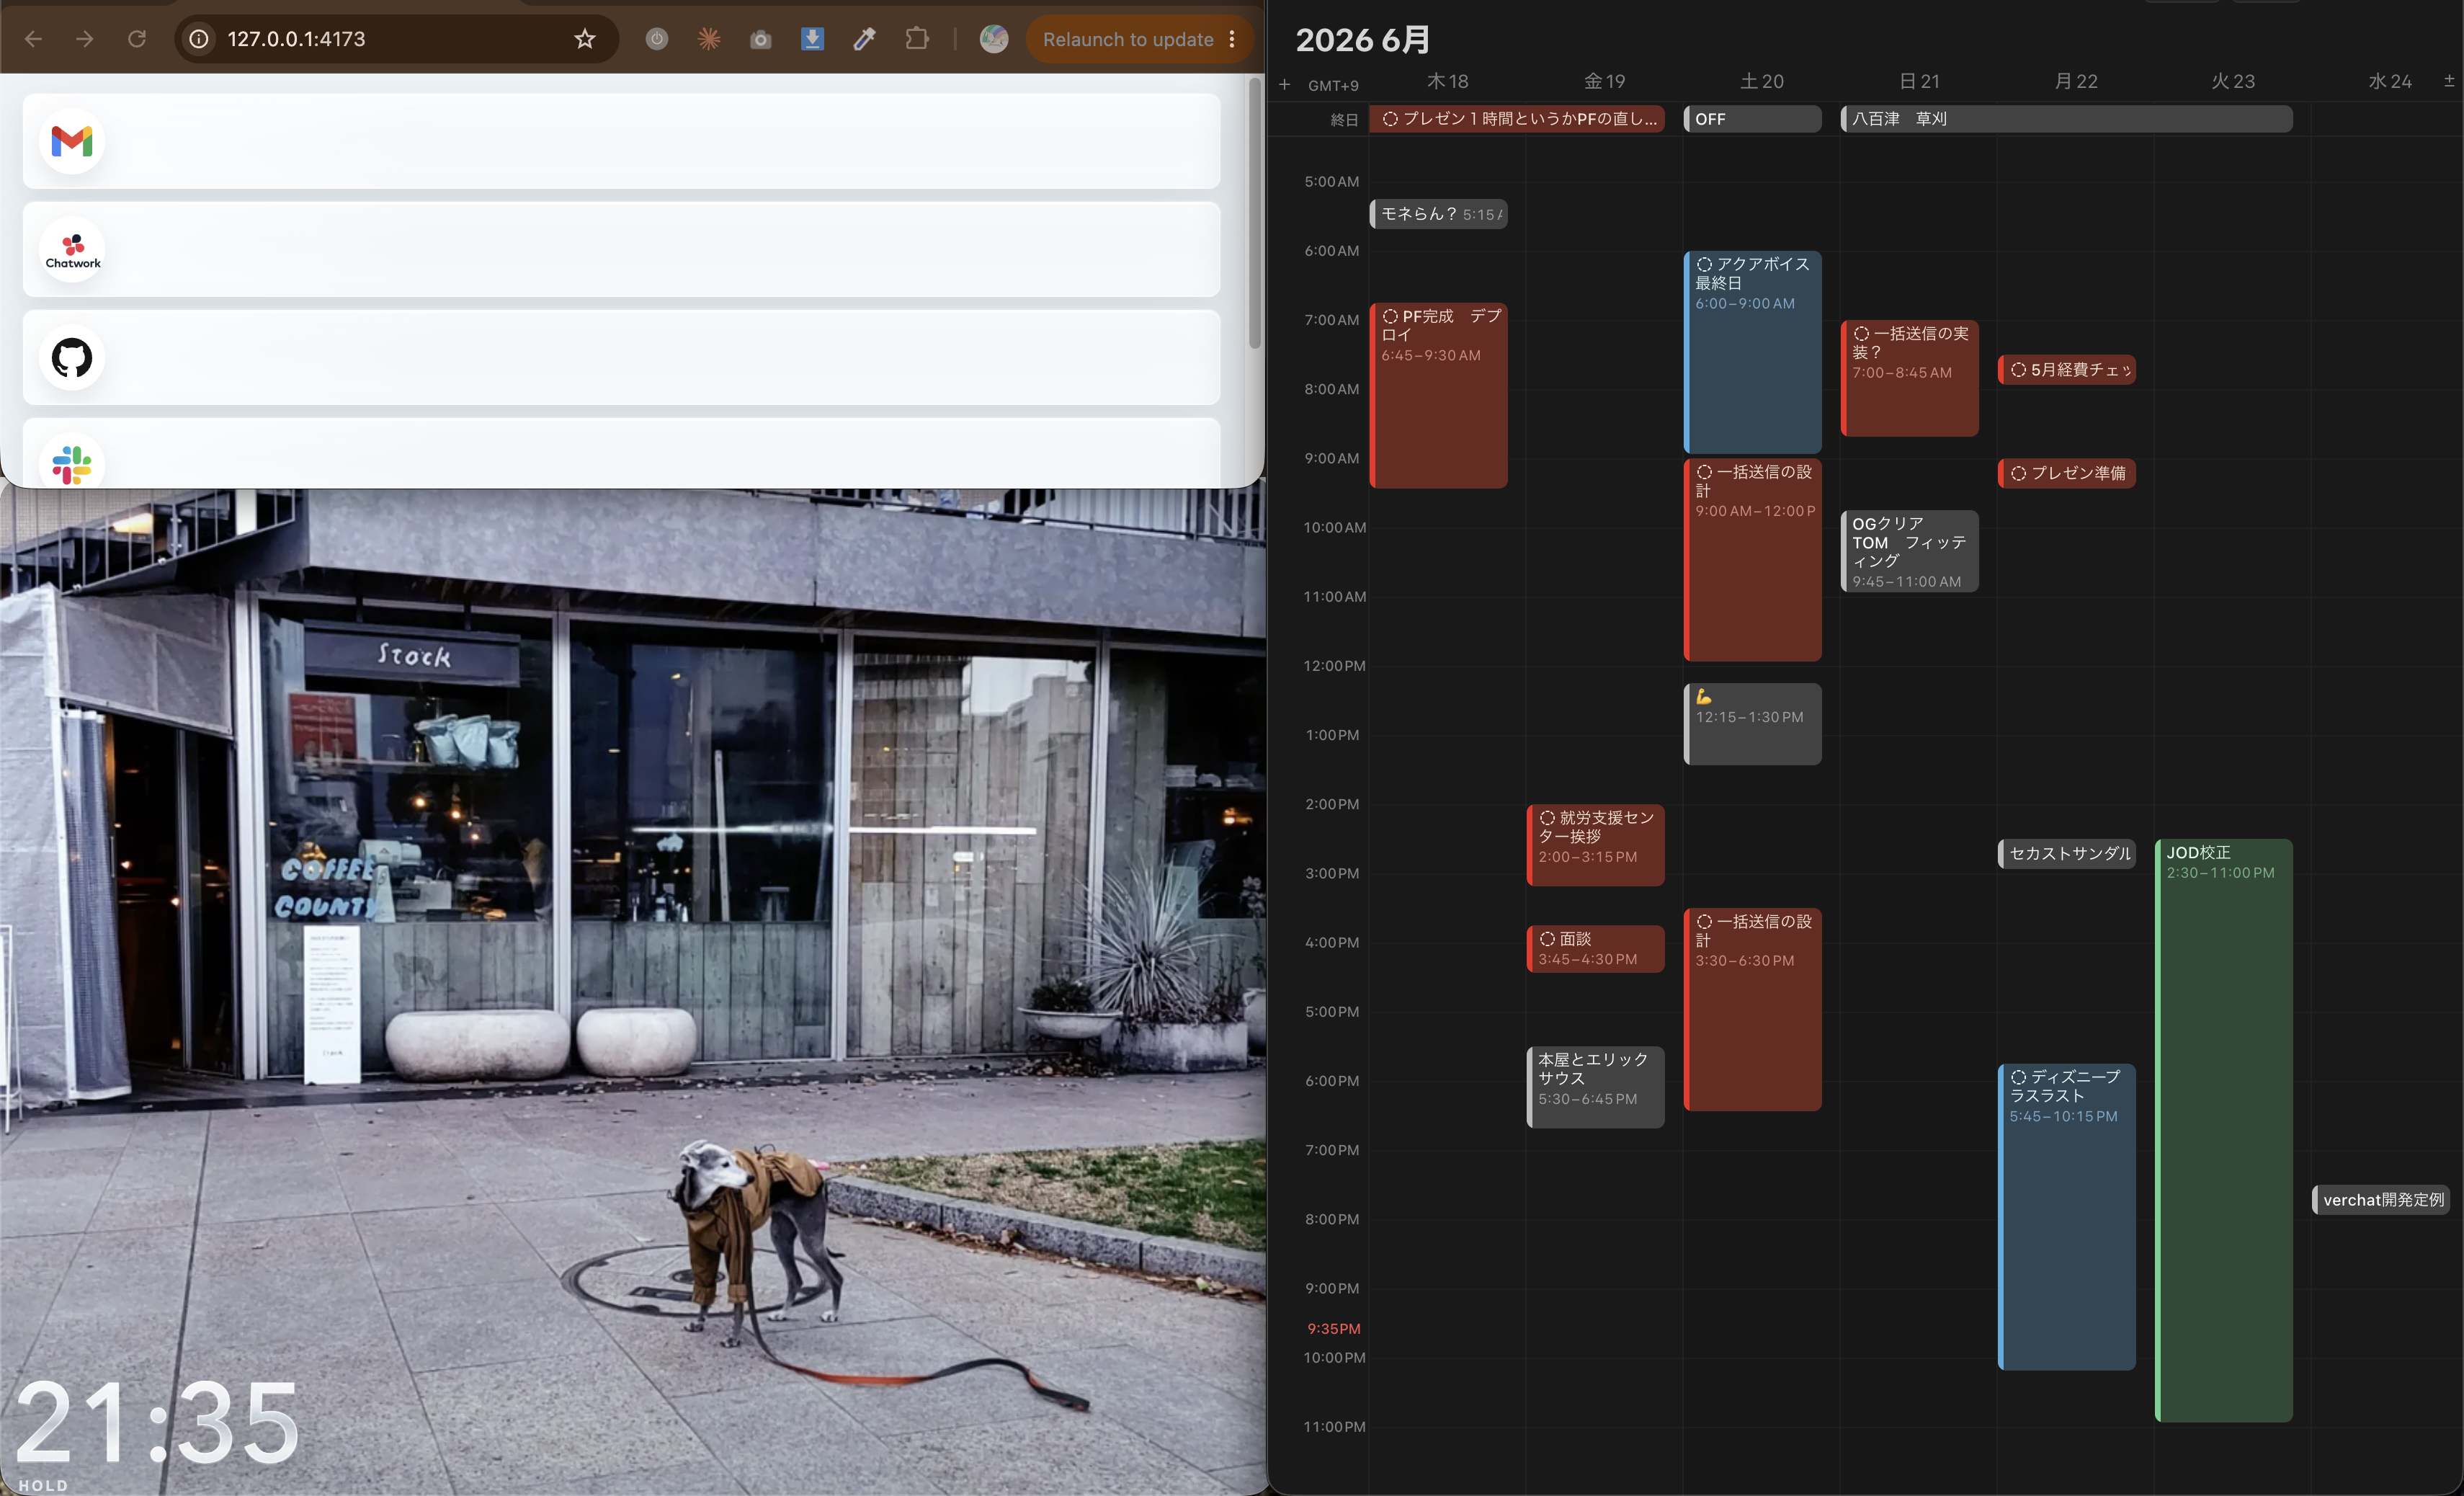Toggle プレゼン準備 task circle
The image size is (2464, 1496).
(x=2018, y=474)
